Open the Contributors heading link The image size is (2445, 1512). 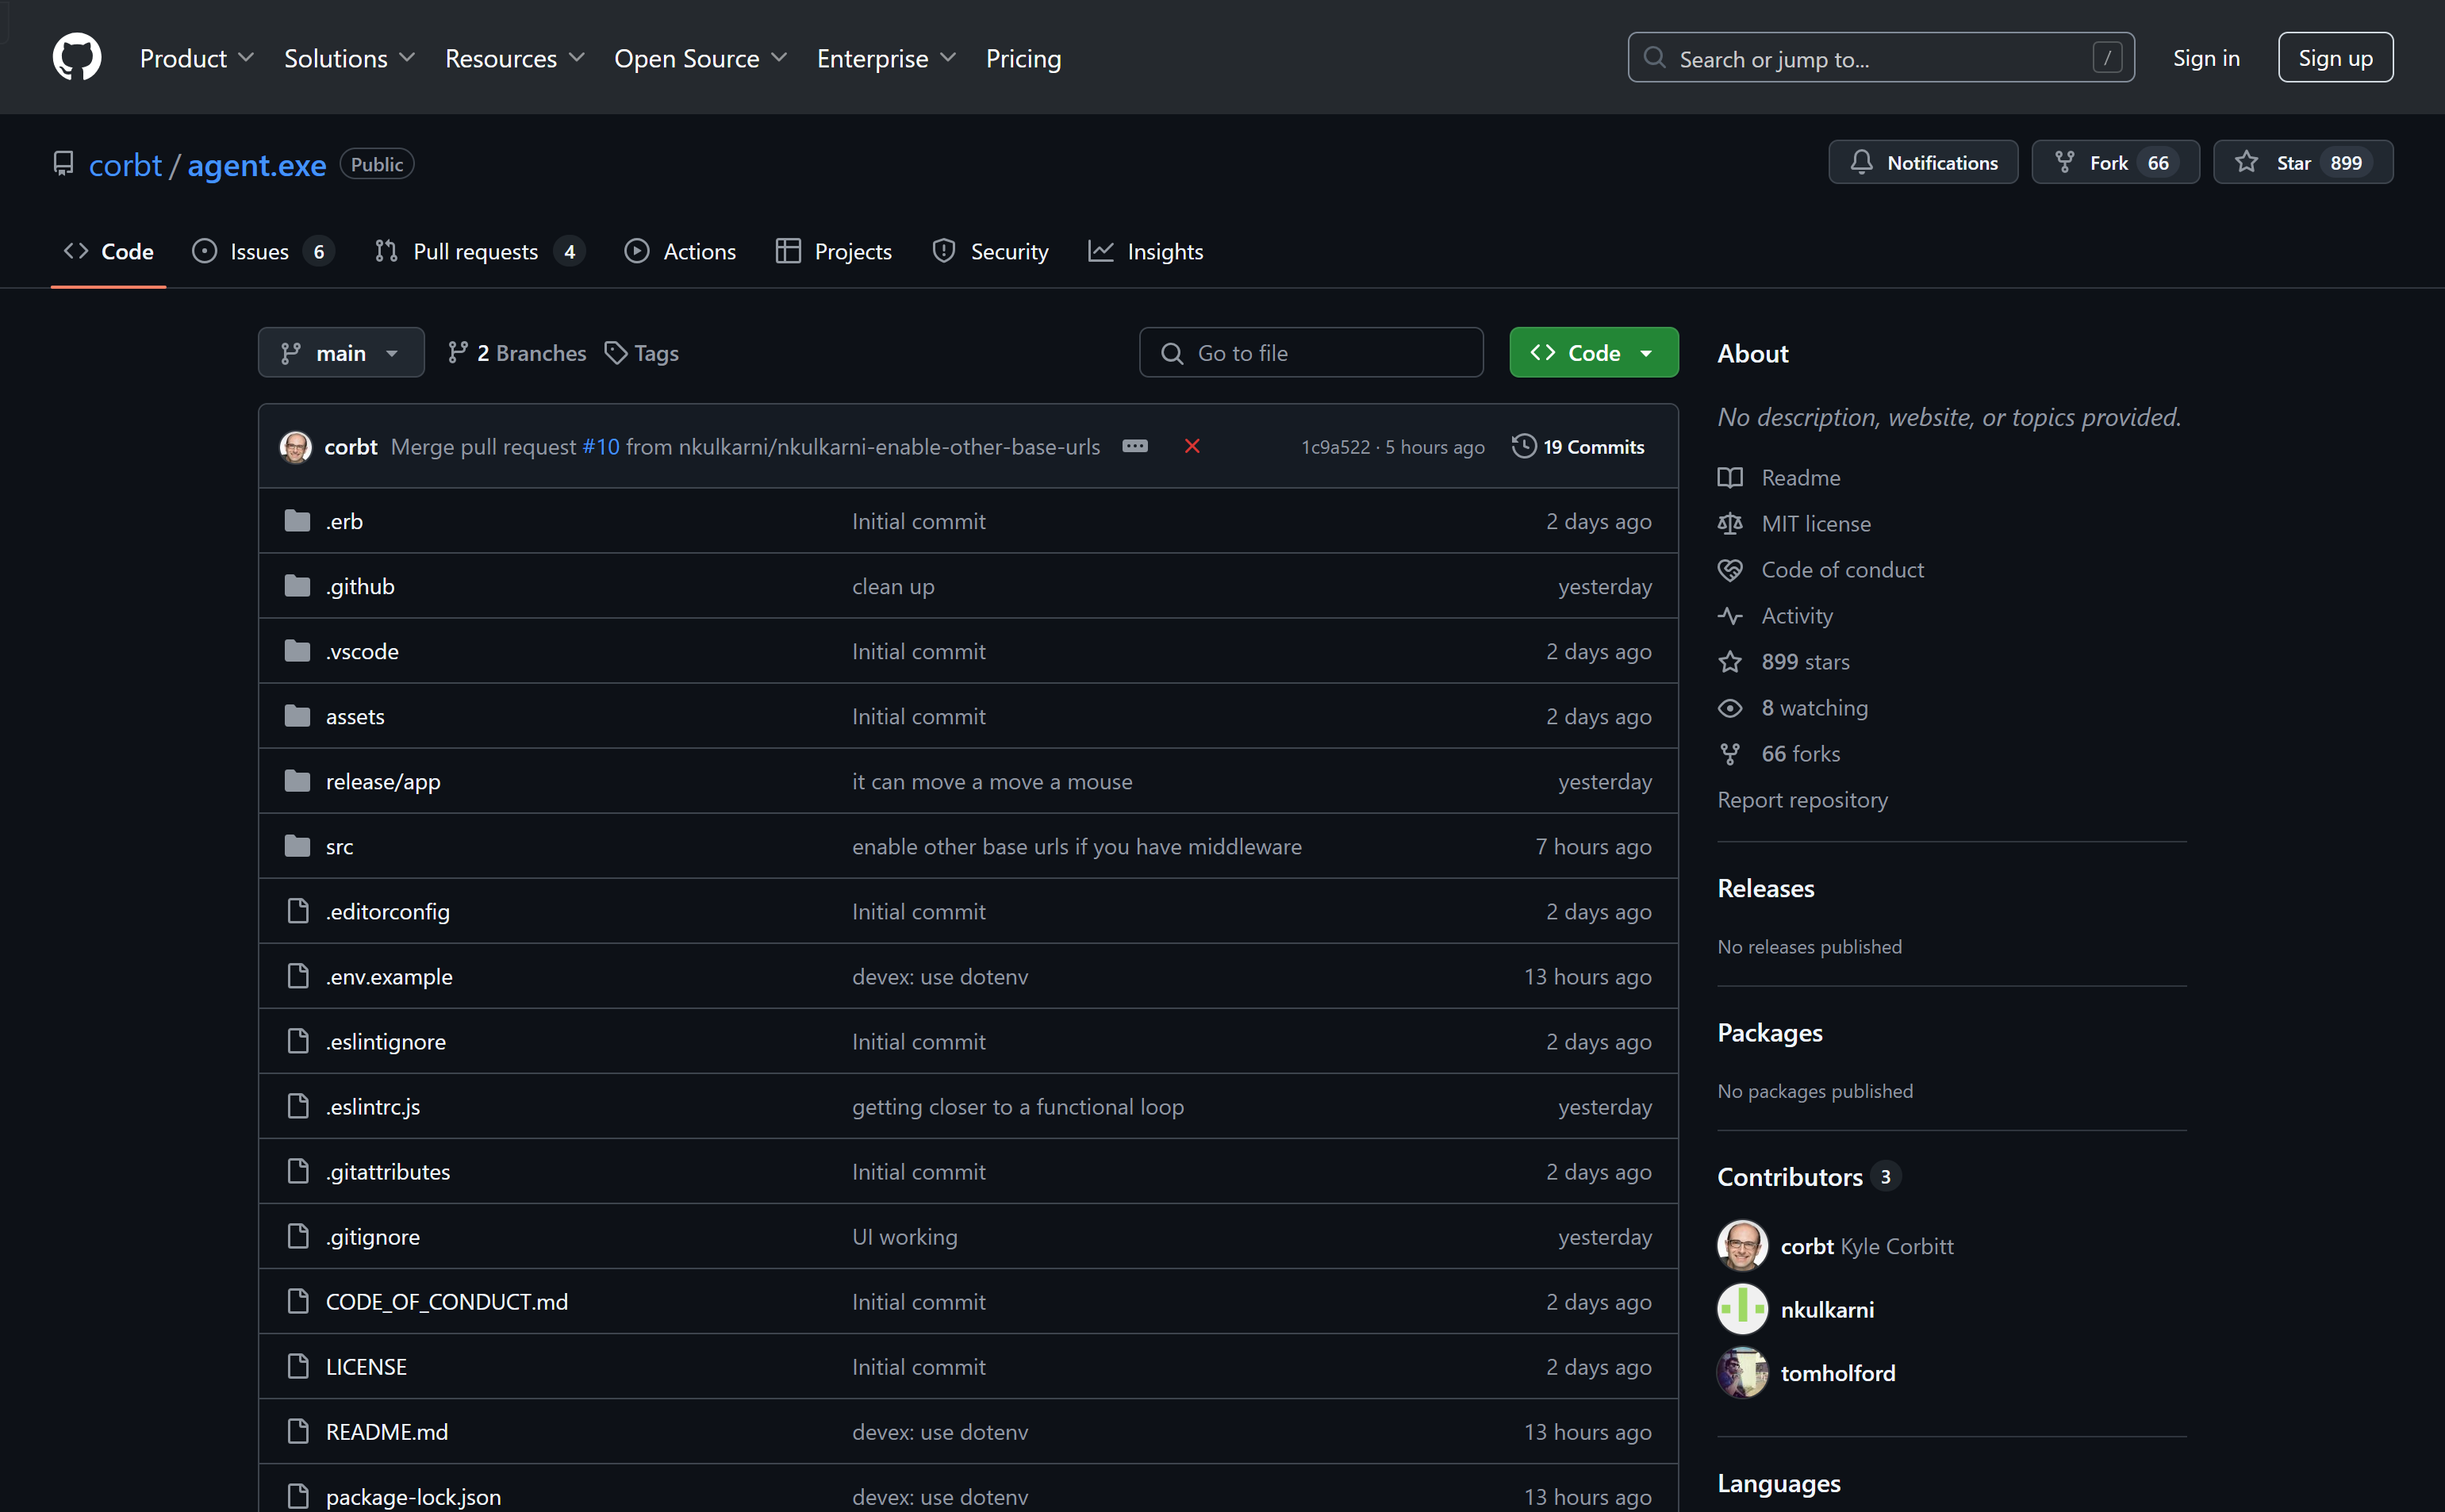(1808, 1176)
